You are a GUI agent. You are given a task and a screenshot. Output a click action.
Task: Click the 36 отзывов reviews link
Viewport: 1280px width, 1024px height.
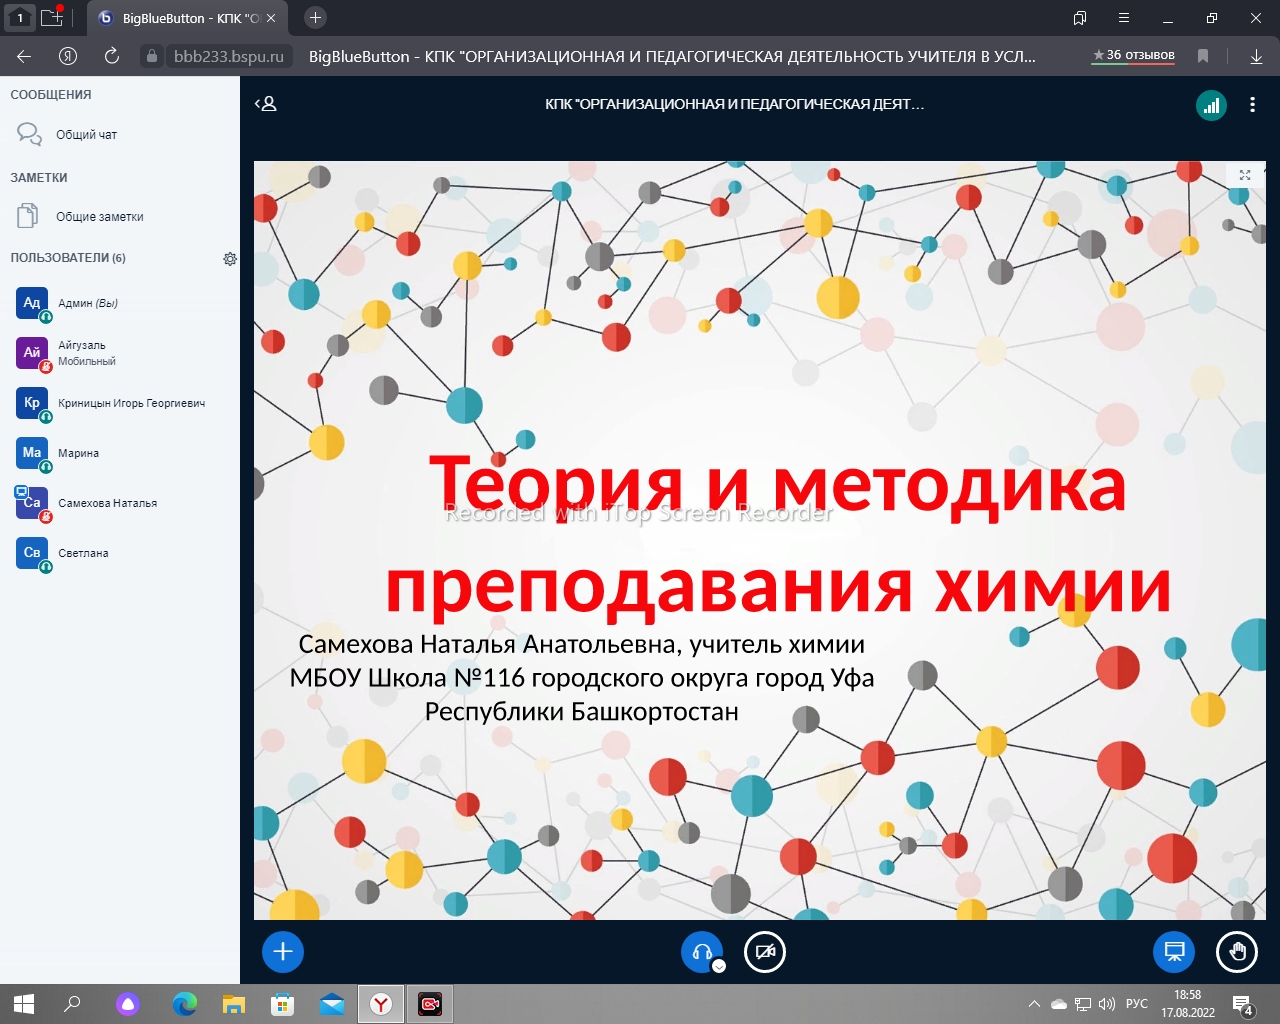1134,56
